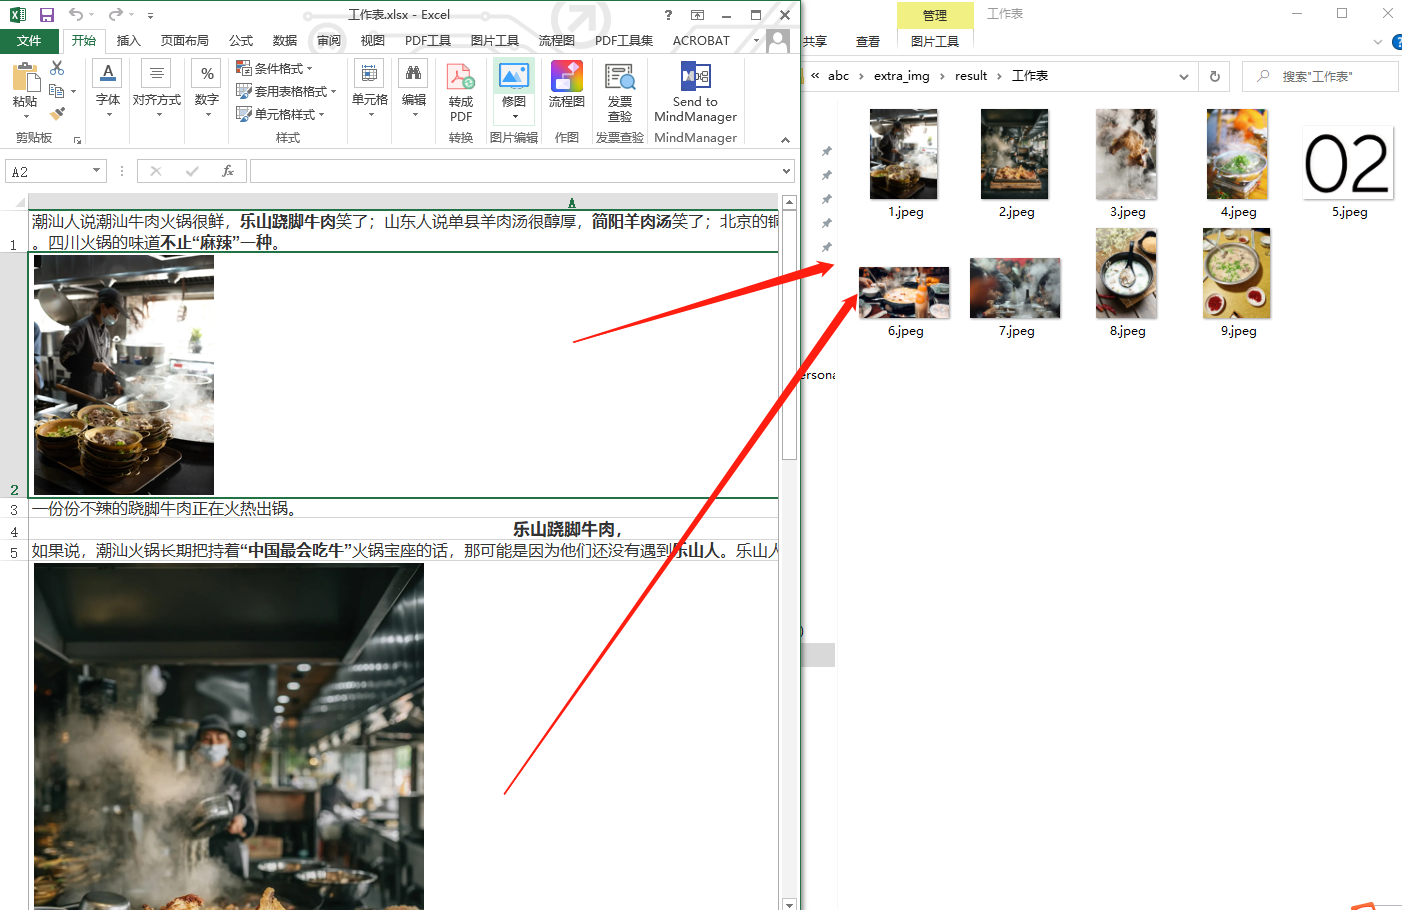Undo the last action
Screen dimensions: 1402x910
point(75,14)
